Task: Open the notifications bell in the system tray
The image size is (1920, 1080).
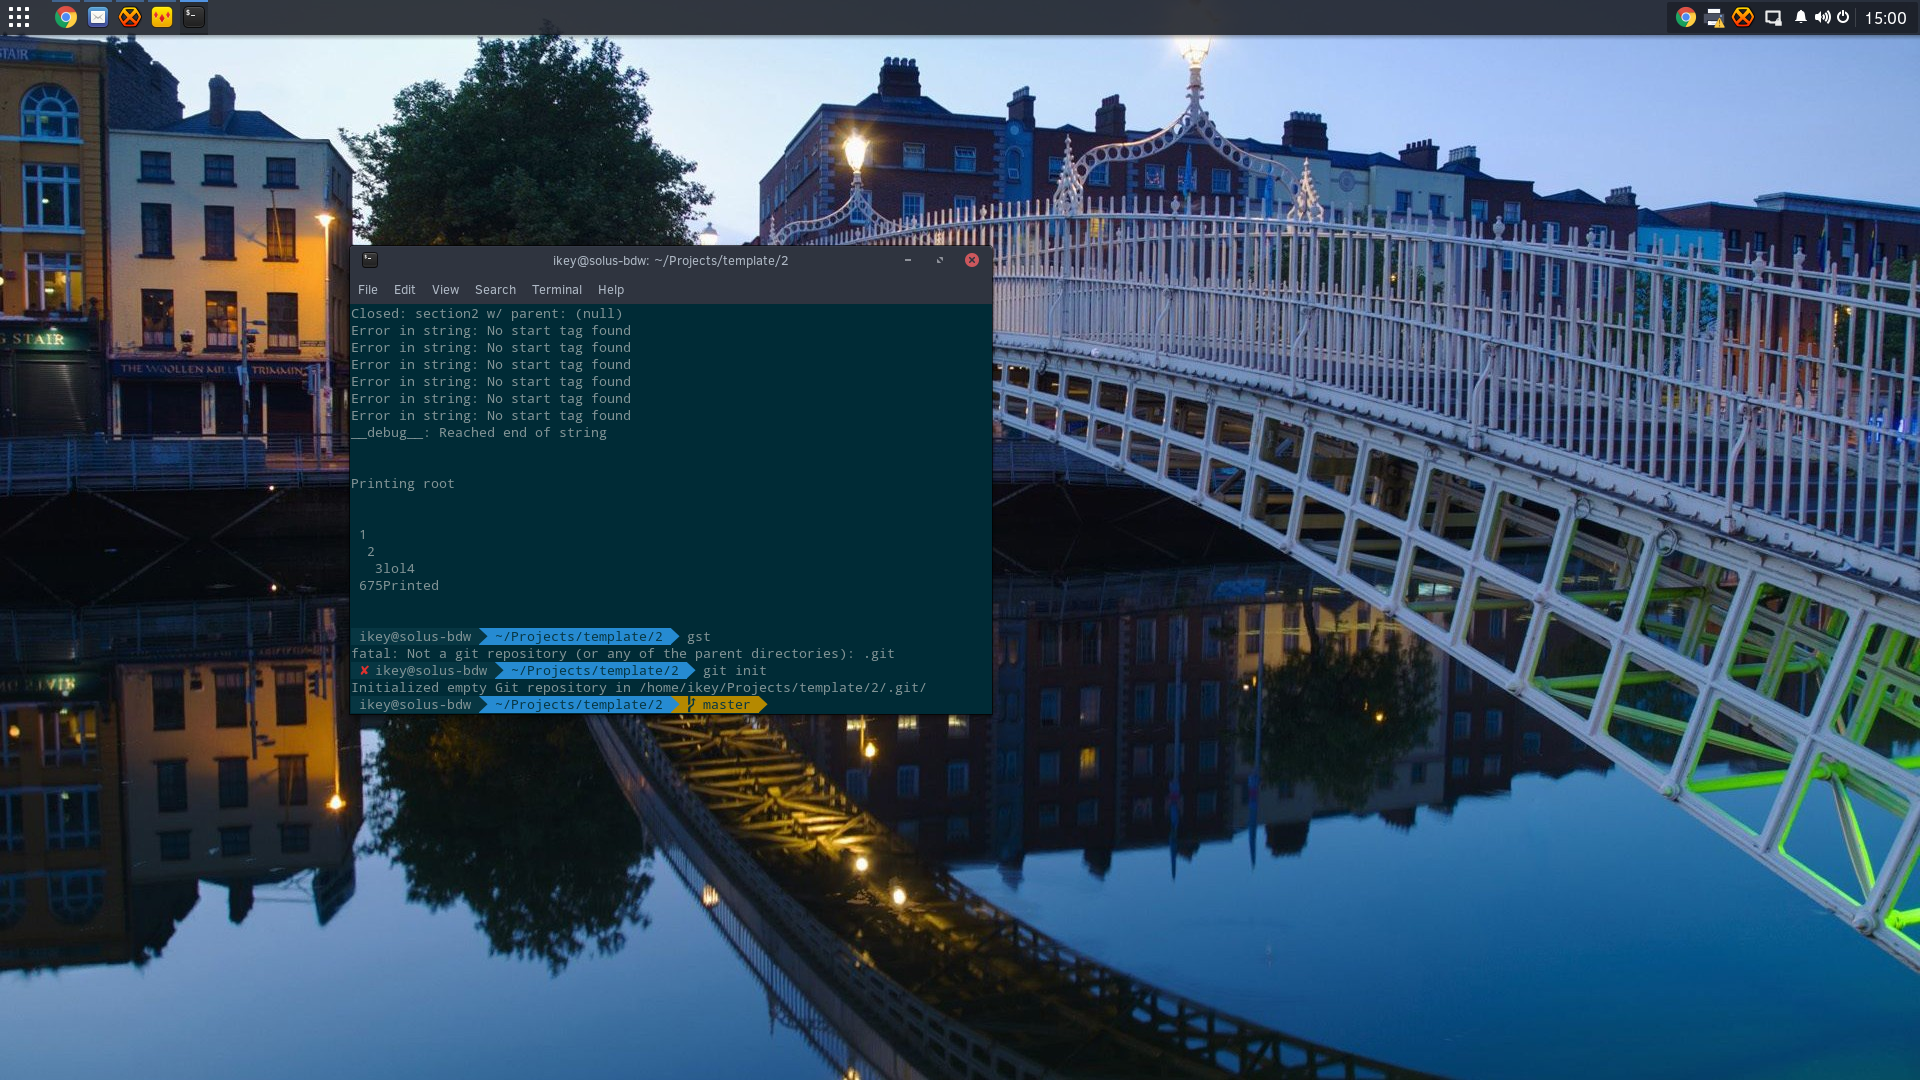Action: point(1801,17)
